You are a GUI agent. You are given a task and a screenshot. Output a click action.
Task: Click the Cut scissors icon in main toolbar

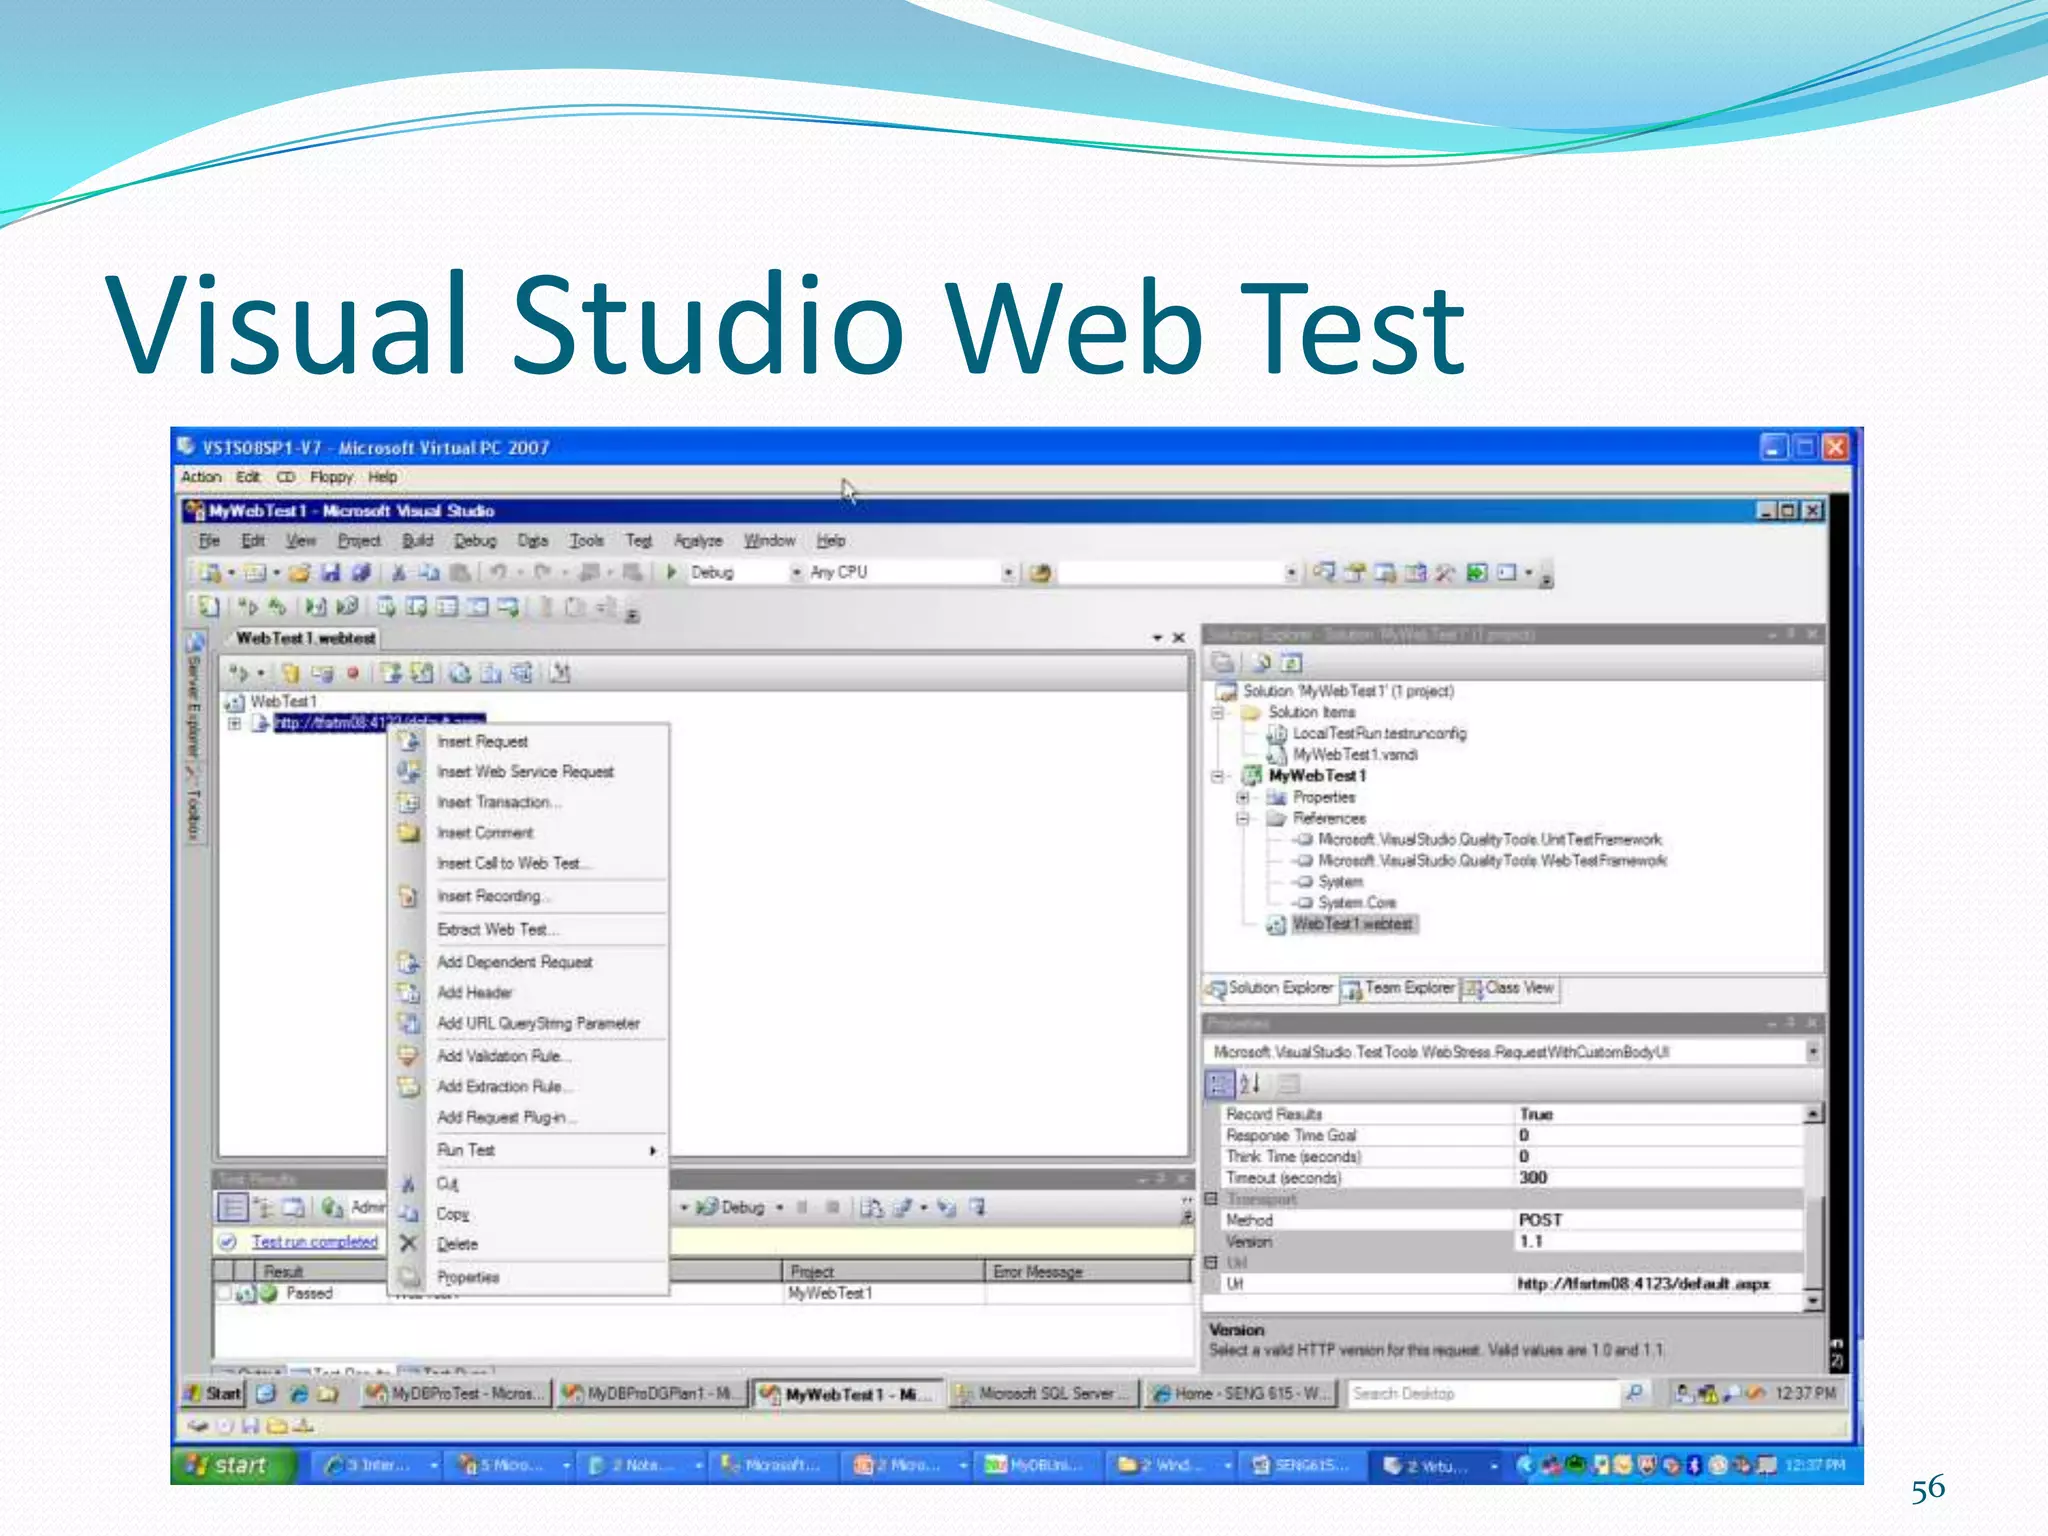tap(398, 572)
